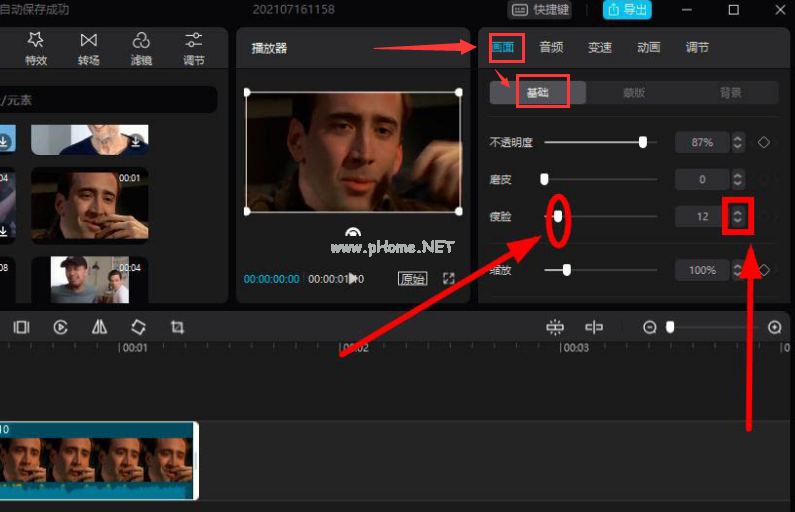Screen dimensions: 795x512
Task: Click the bottom-right preview corner handle
Action: (x=459, y=211)
